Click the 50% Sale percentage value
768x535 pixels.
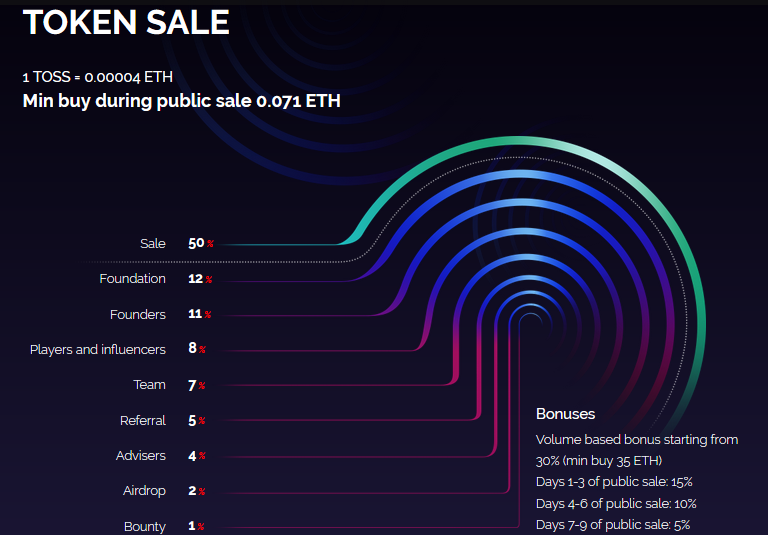[x=200, y=243]
